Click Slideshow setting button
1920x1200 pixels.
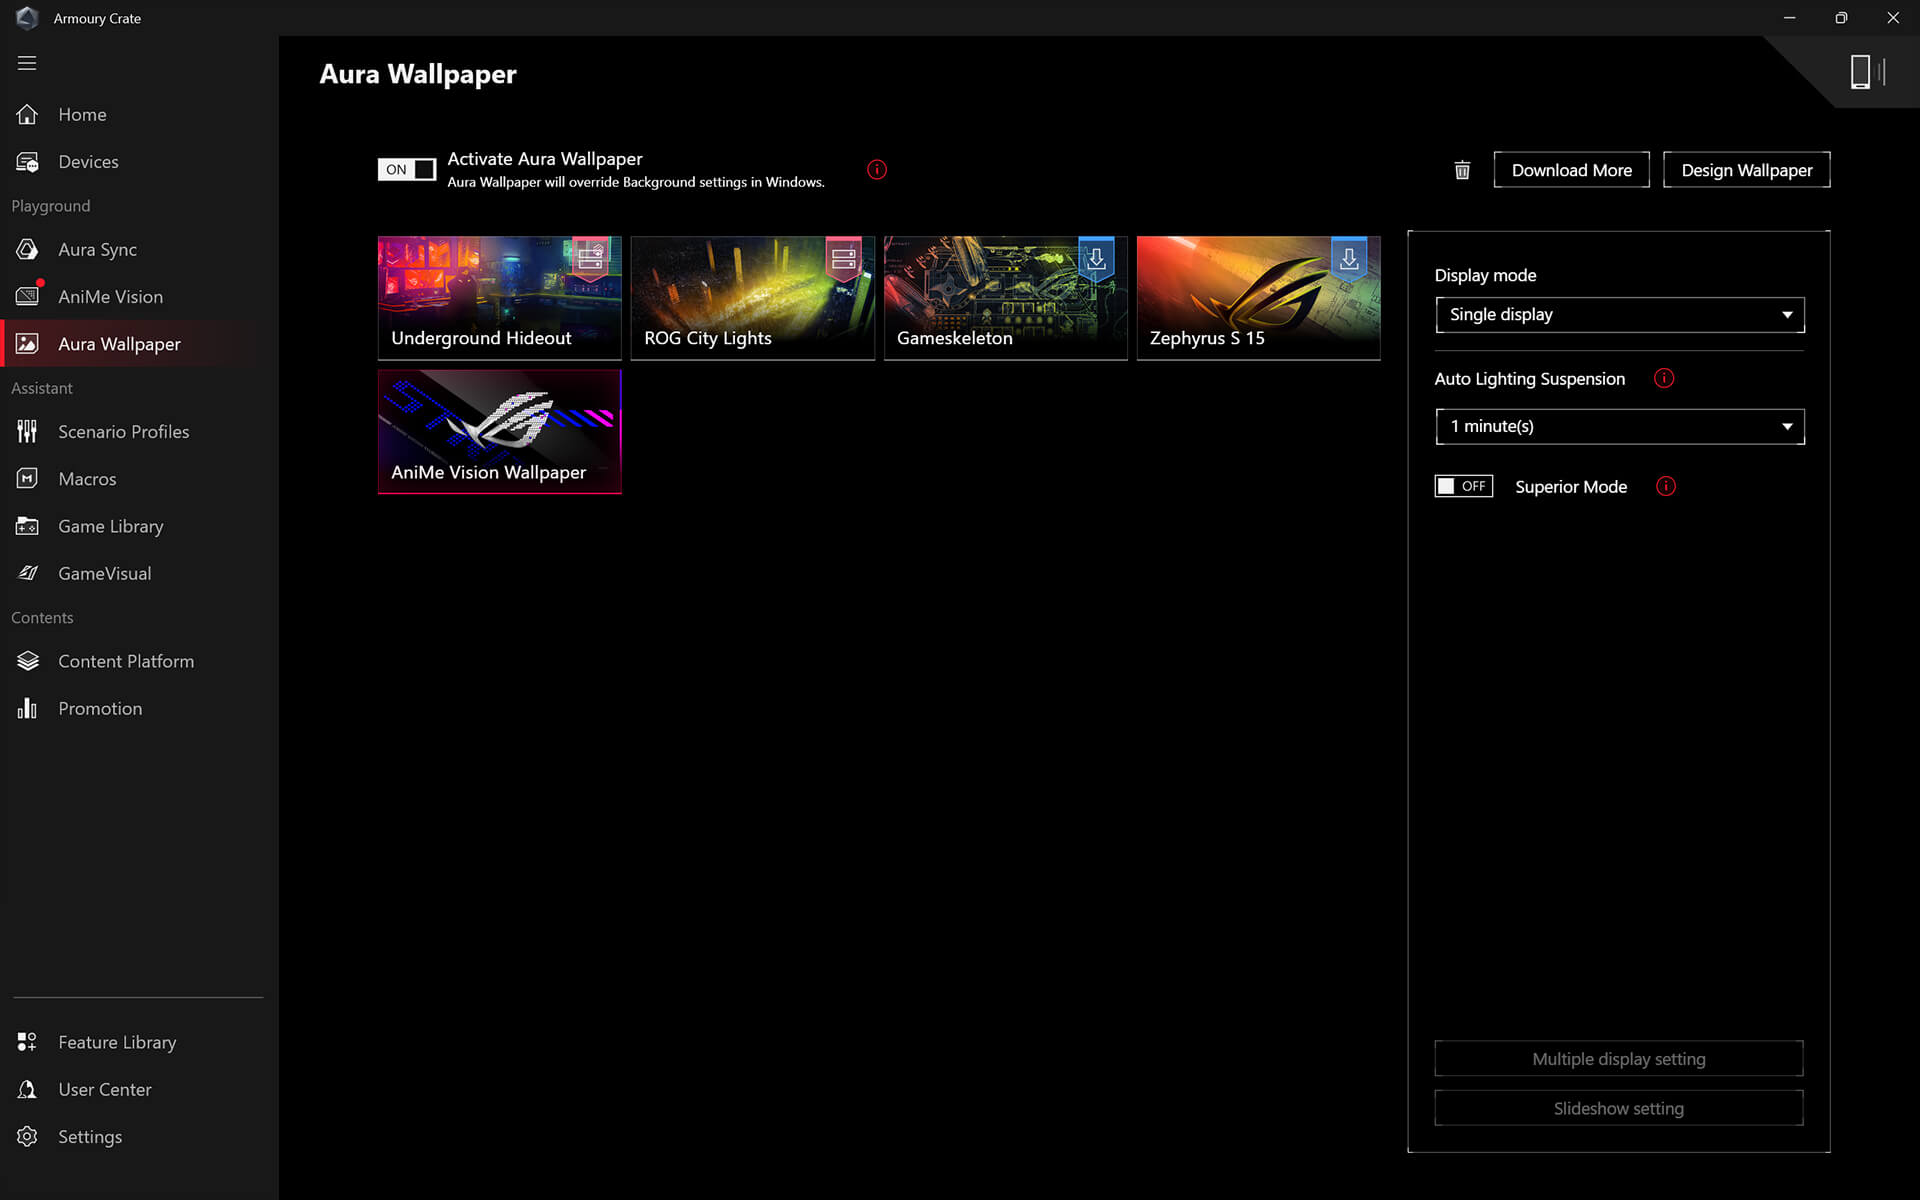click(x=1619, y=1108)
